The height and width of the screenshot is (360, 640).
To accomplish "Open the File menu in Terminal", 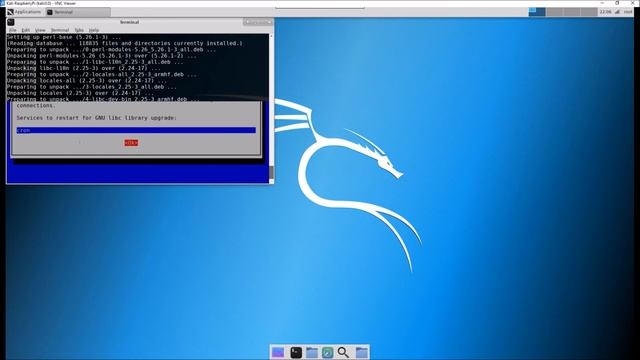I will [x=13, y=30].
